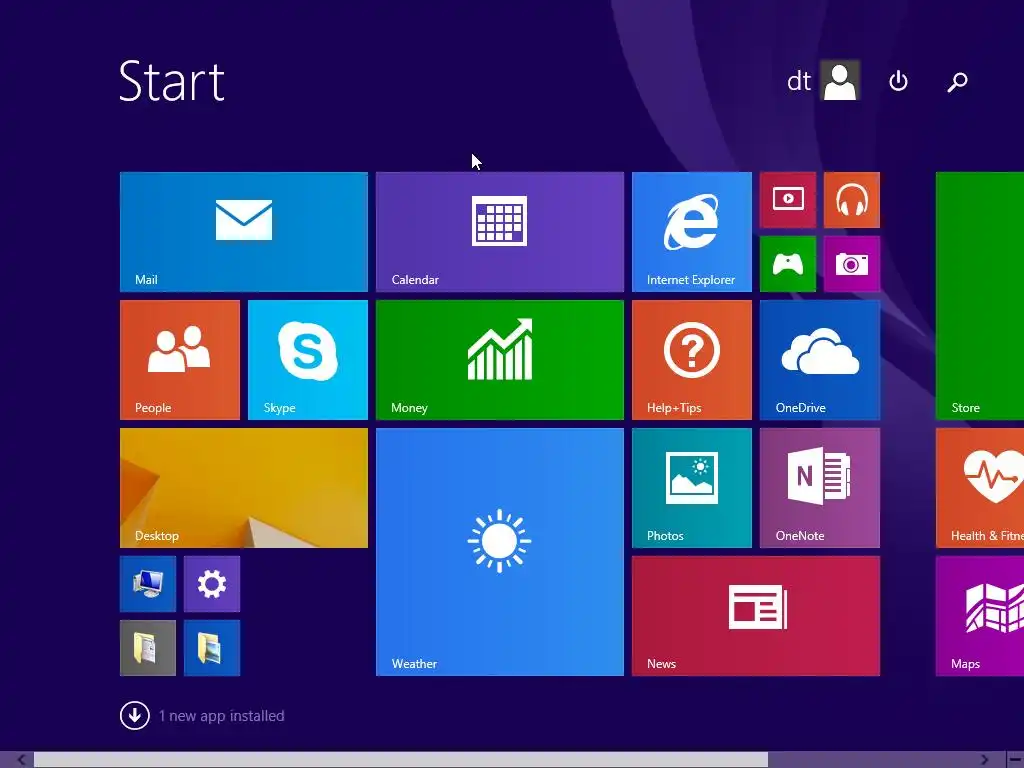Viewport: 1024px width, 768px height.
Task: Launch the OneNote tile
Action: point(820,488)
